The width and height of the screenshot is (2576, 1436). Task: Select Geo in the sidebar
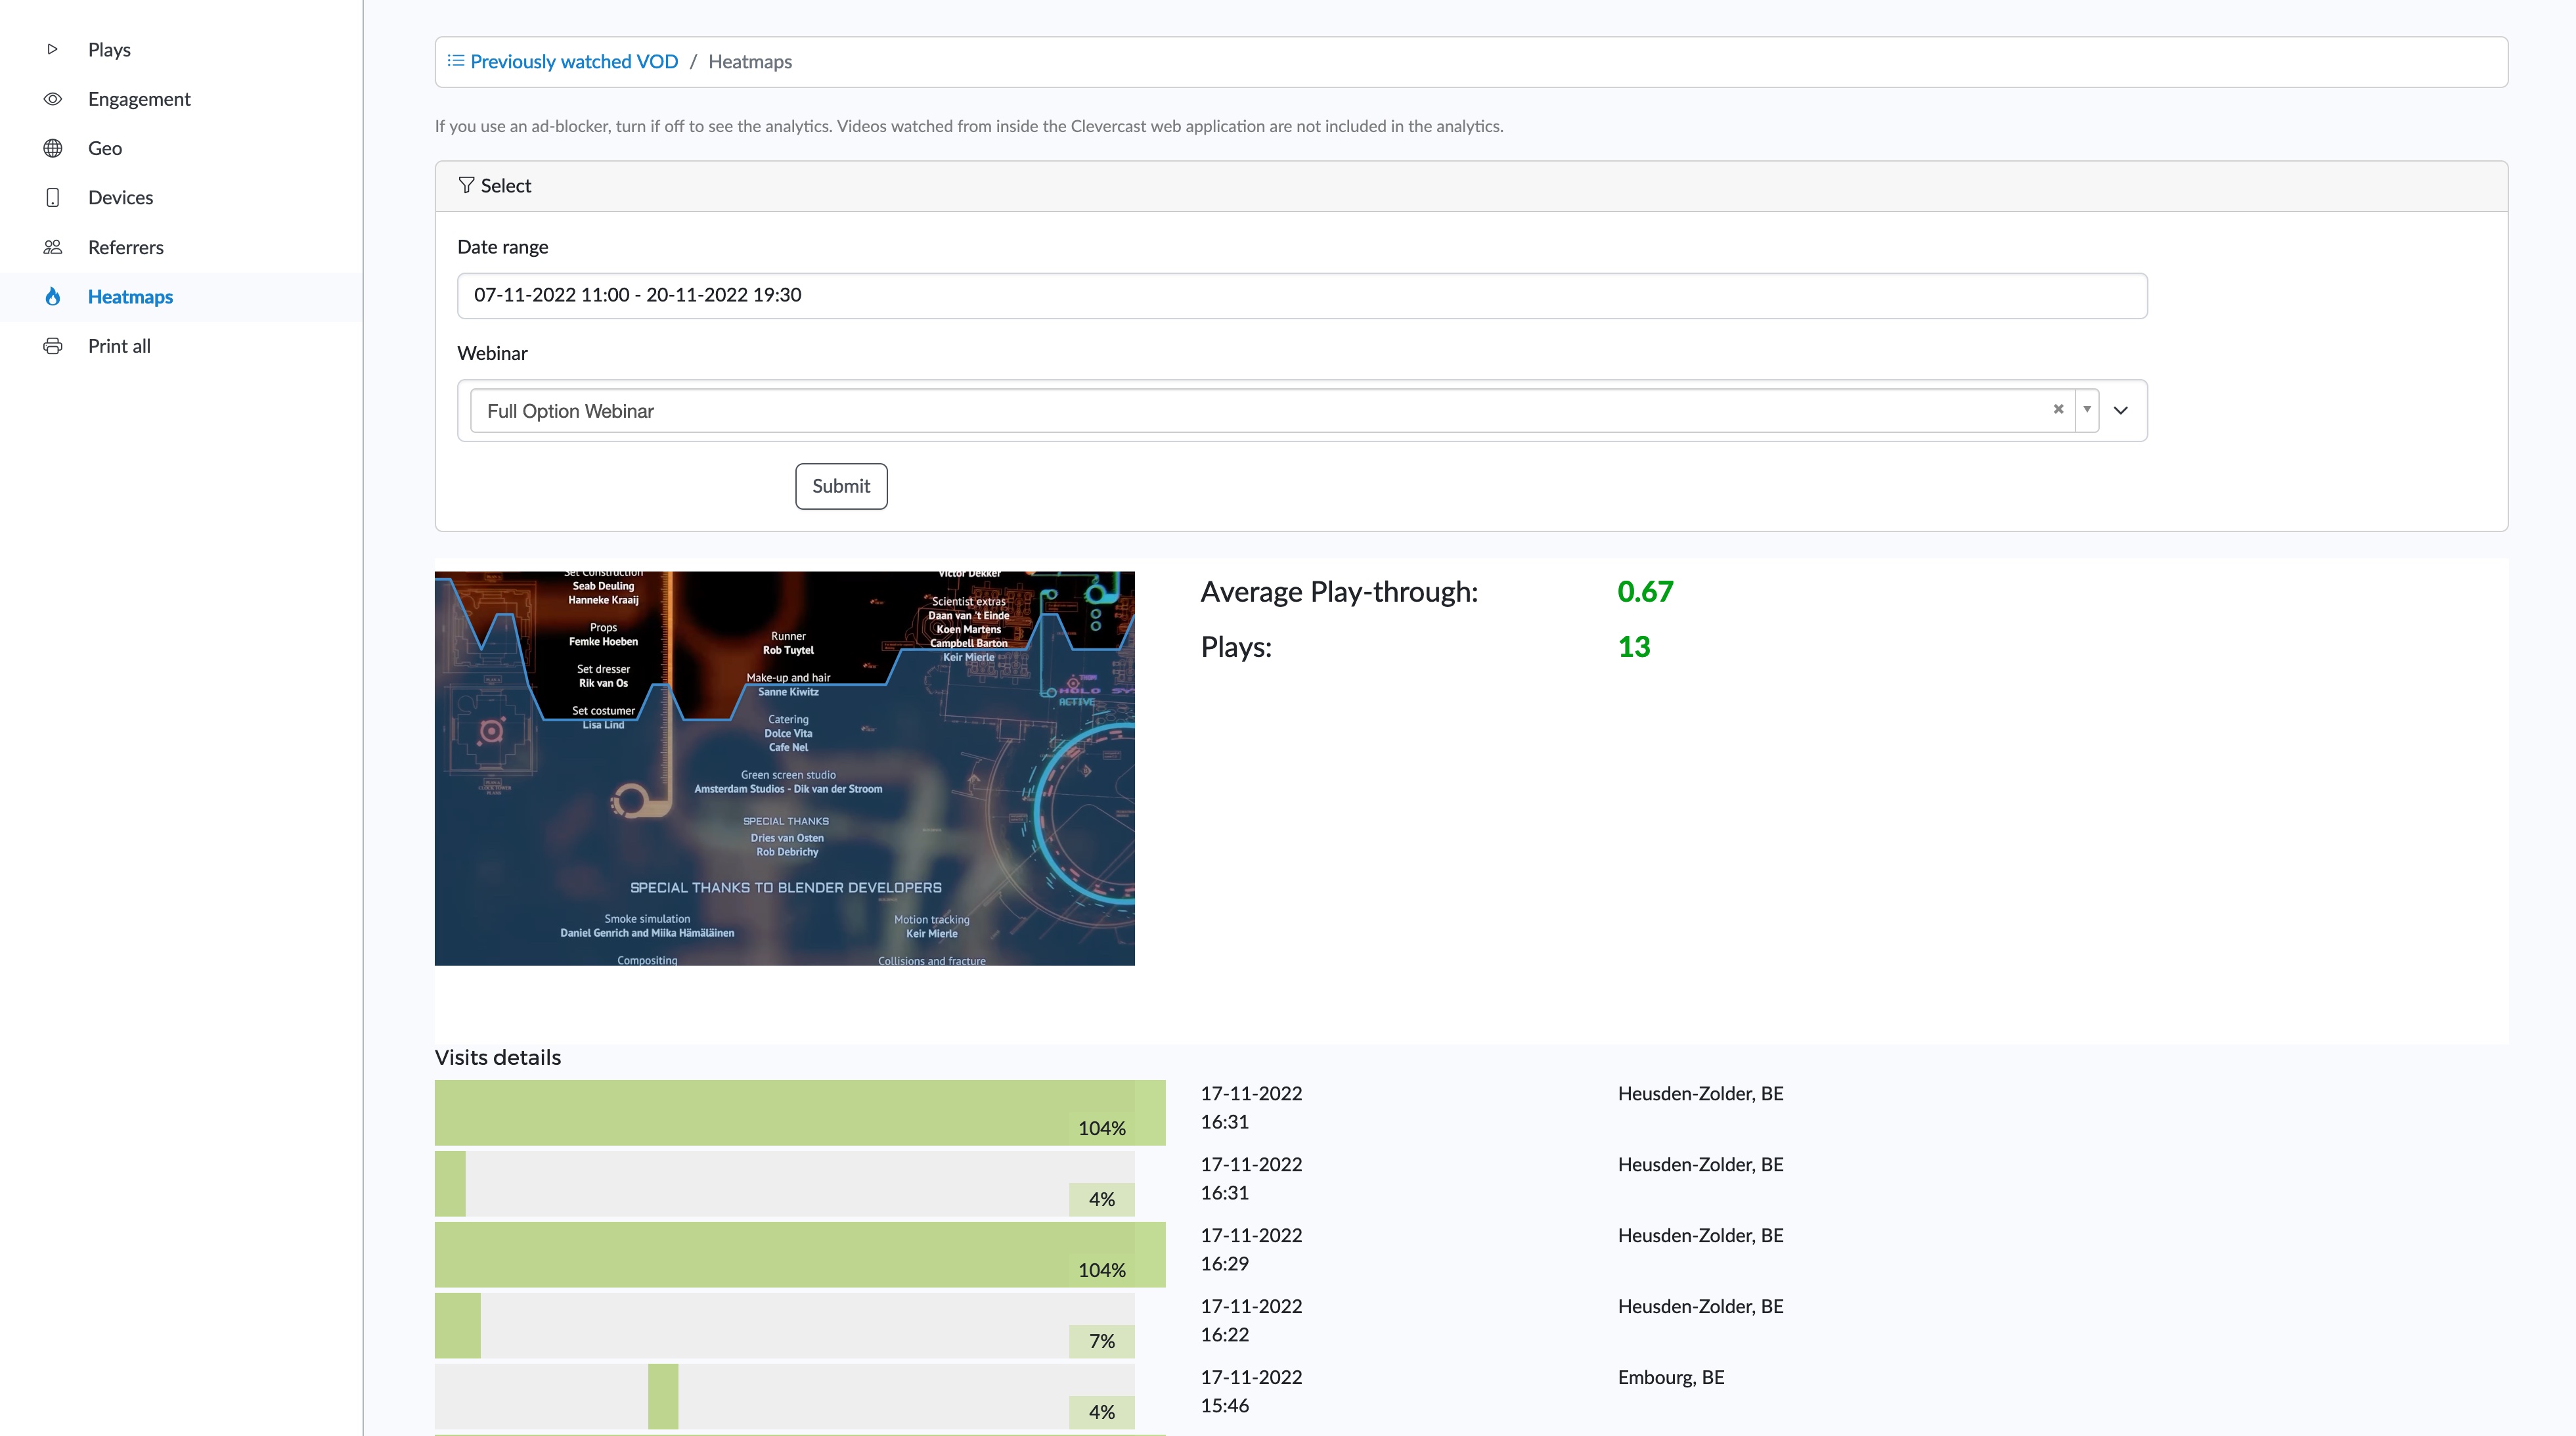click(105, 148)
